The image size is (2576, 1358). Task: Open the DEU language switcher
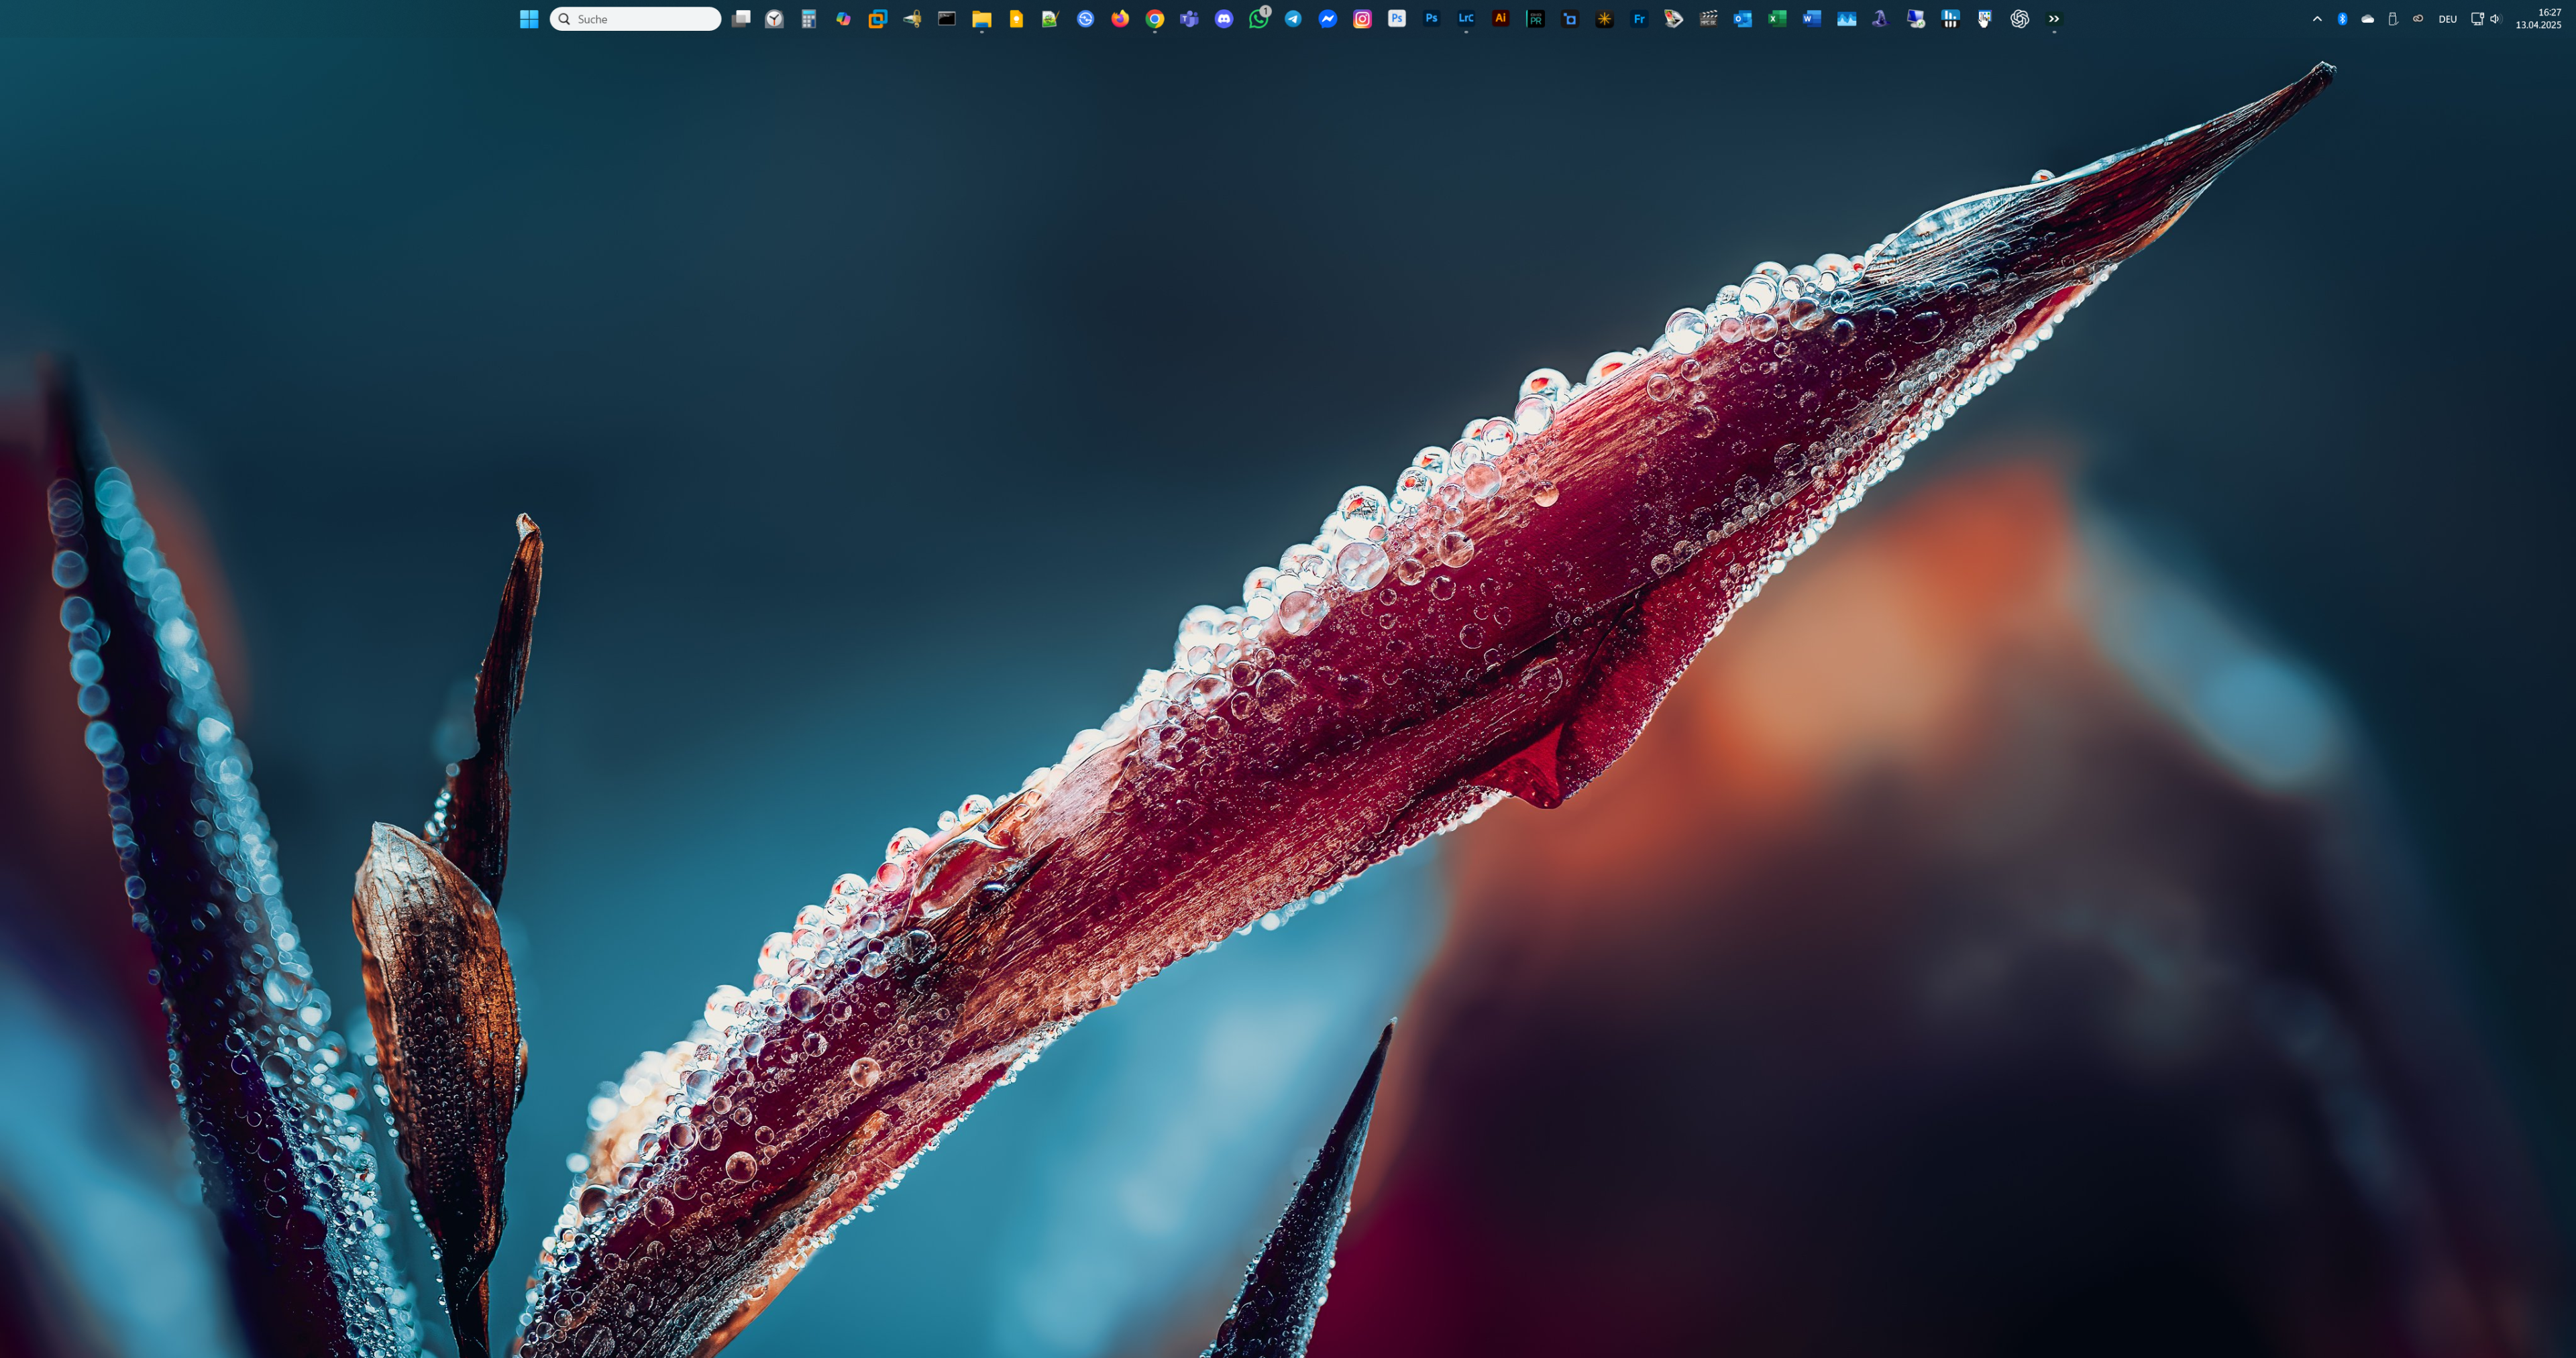point(2447,18)
